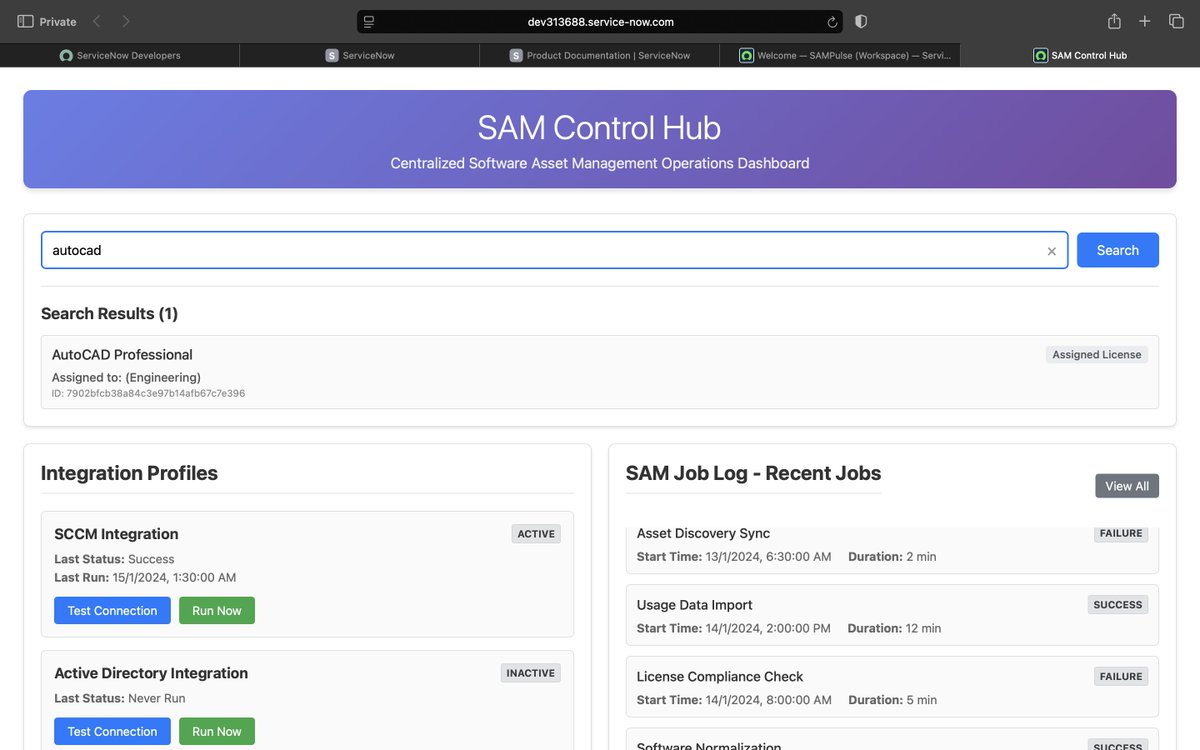
Task: Click the SCCM Integration title
Action: tap(116, 534)
